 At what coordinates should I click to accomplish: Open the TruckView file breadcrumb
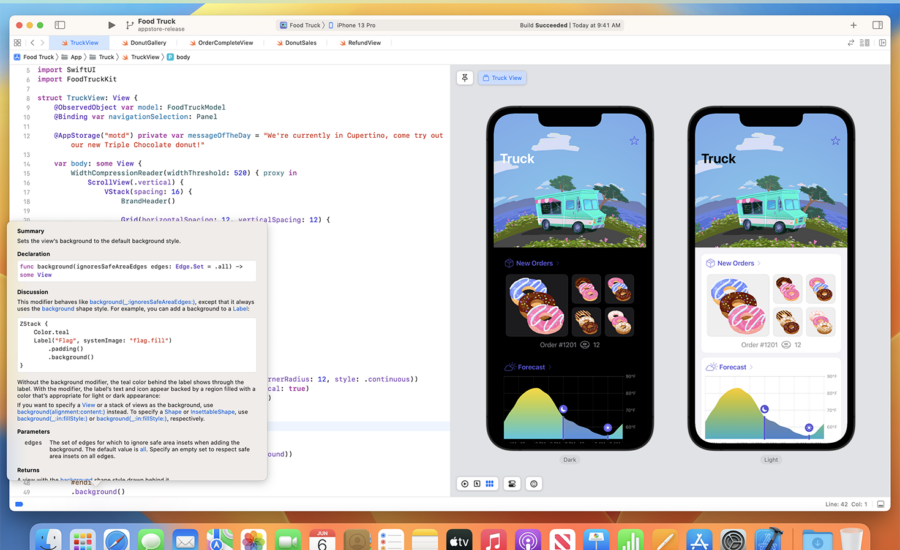pos(141,57)
